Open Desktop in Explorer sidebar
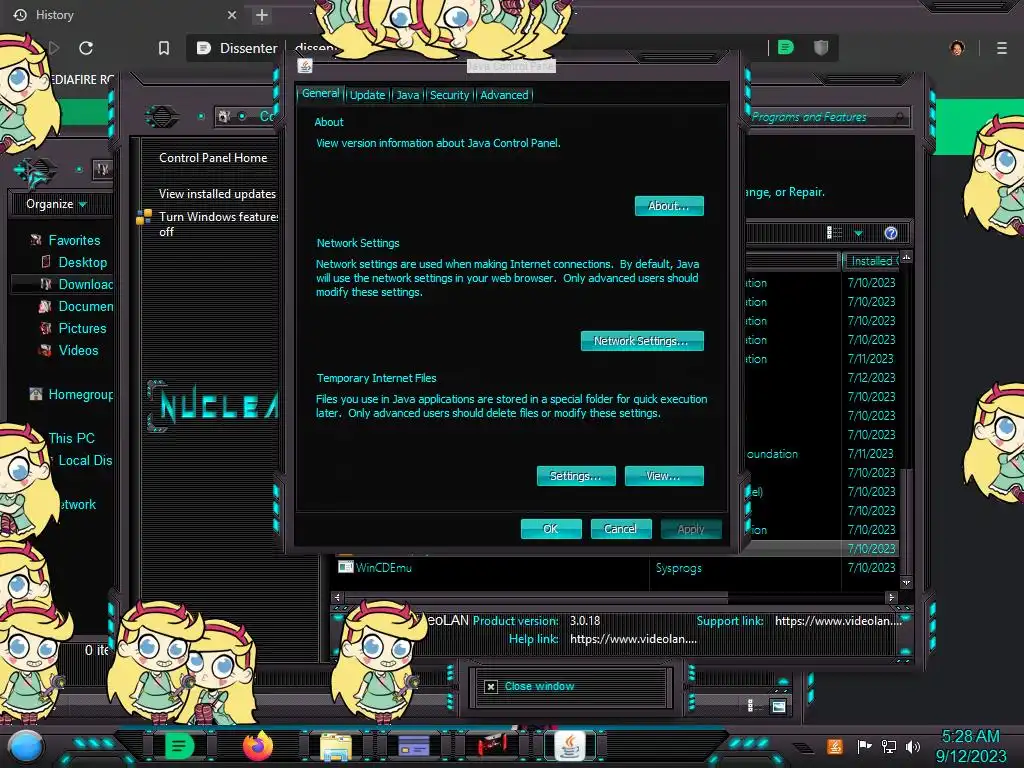This screenshot has height=768, width=1024. tap(82, 263)
